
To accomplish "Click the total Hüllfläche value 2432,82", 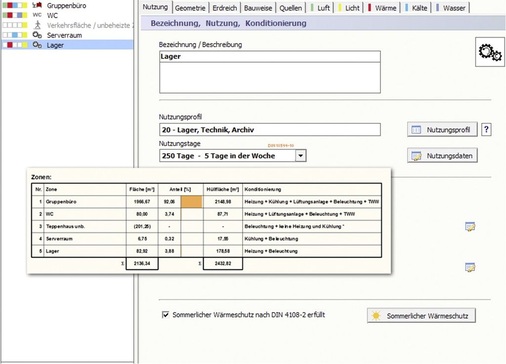I will pyautogui.click(x=223, y=263).
